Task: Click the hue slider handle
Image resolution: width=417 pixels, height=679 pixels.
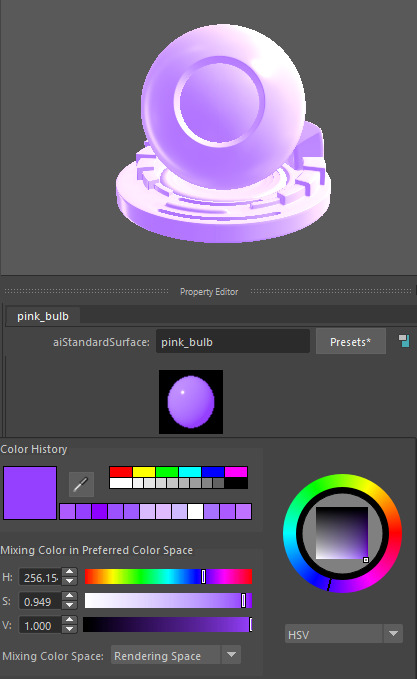Action: [x=204, y=576]
